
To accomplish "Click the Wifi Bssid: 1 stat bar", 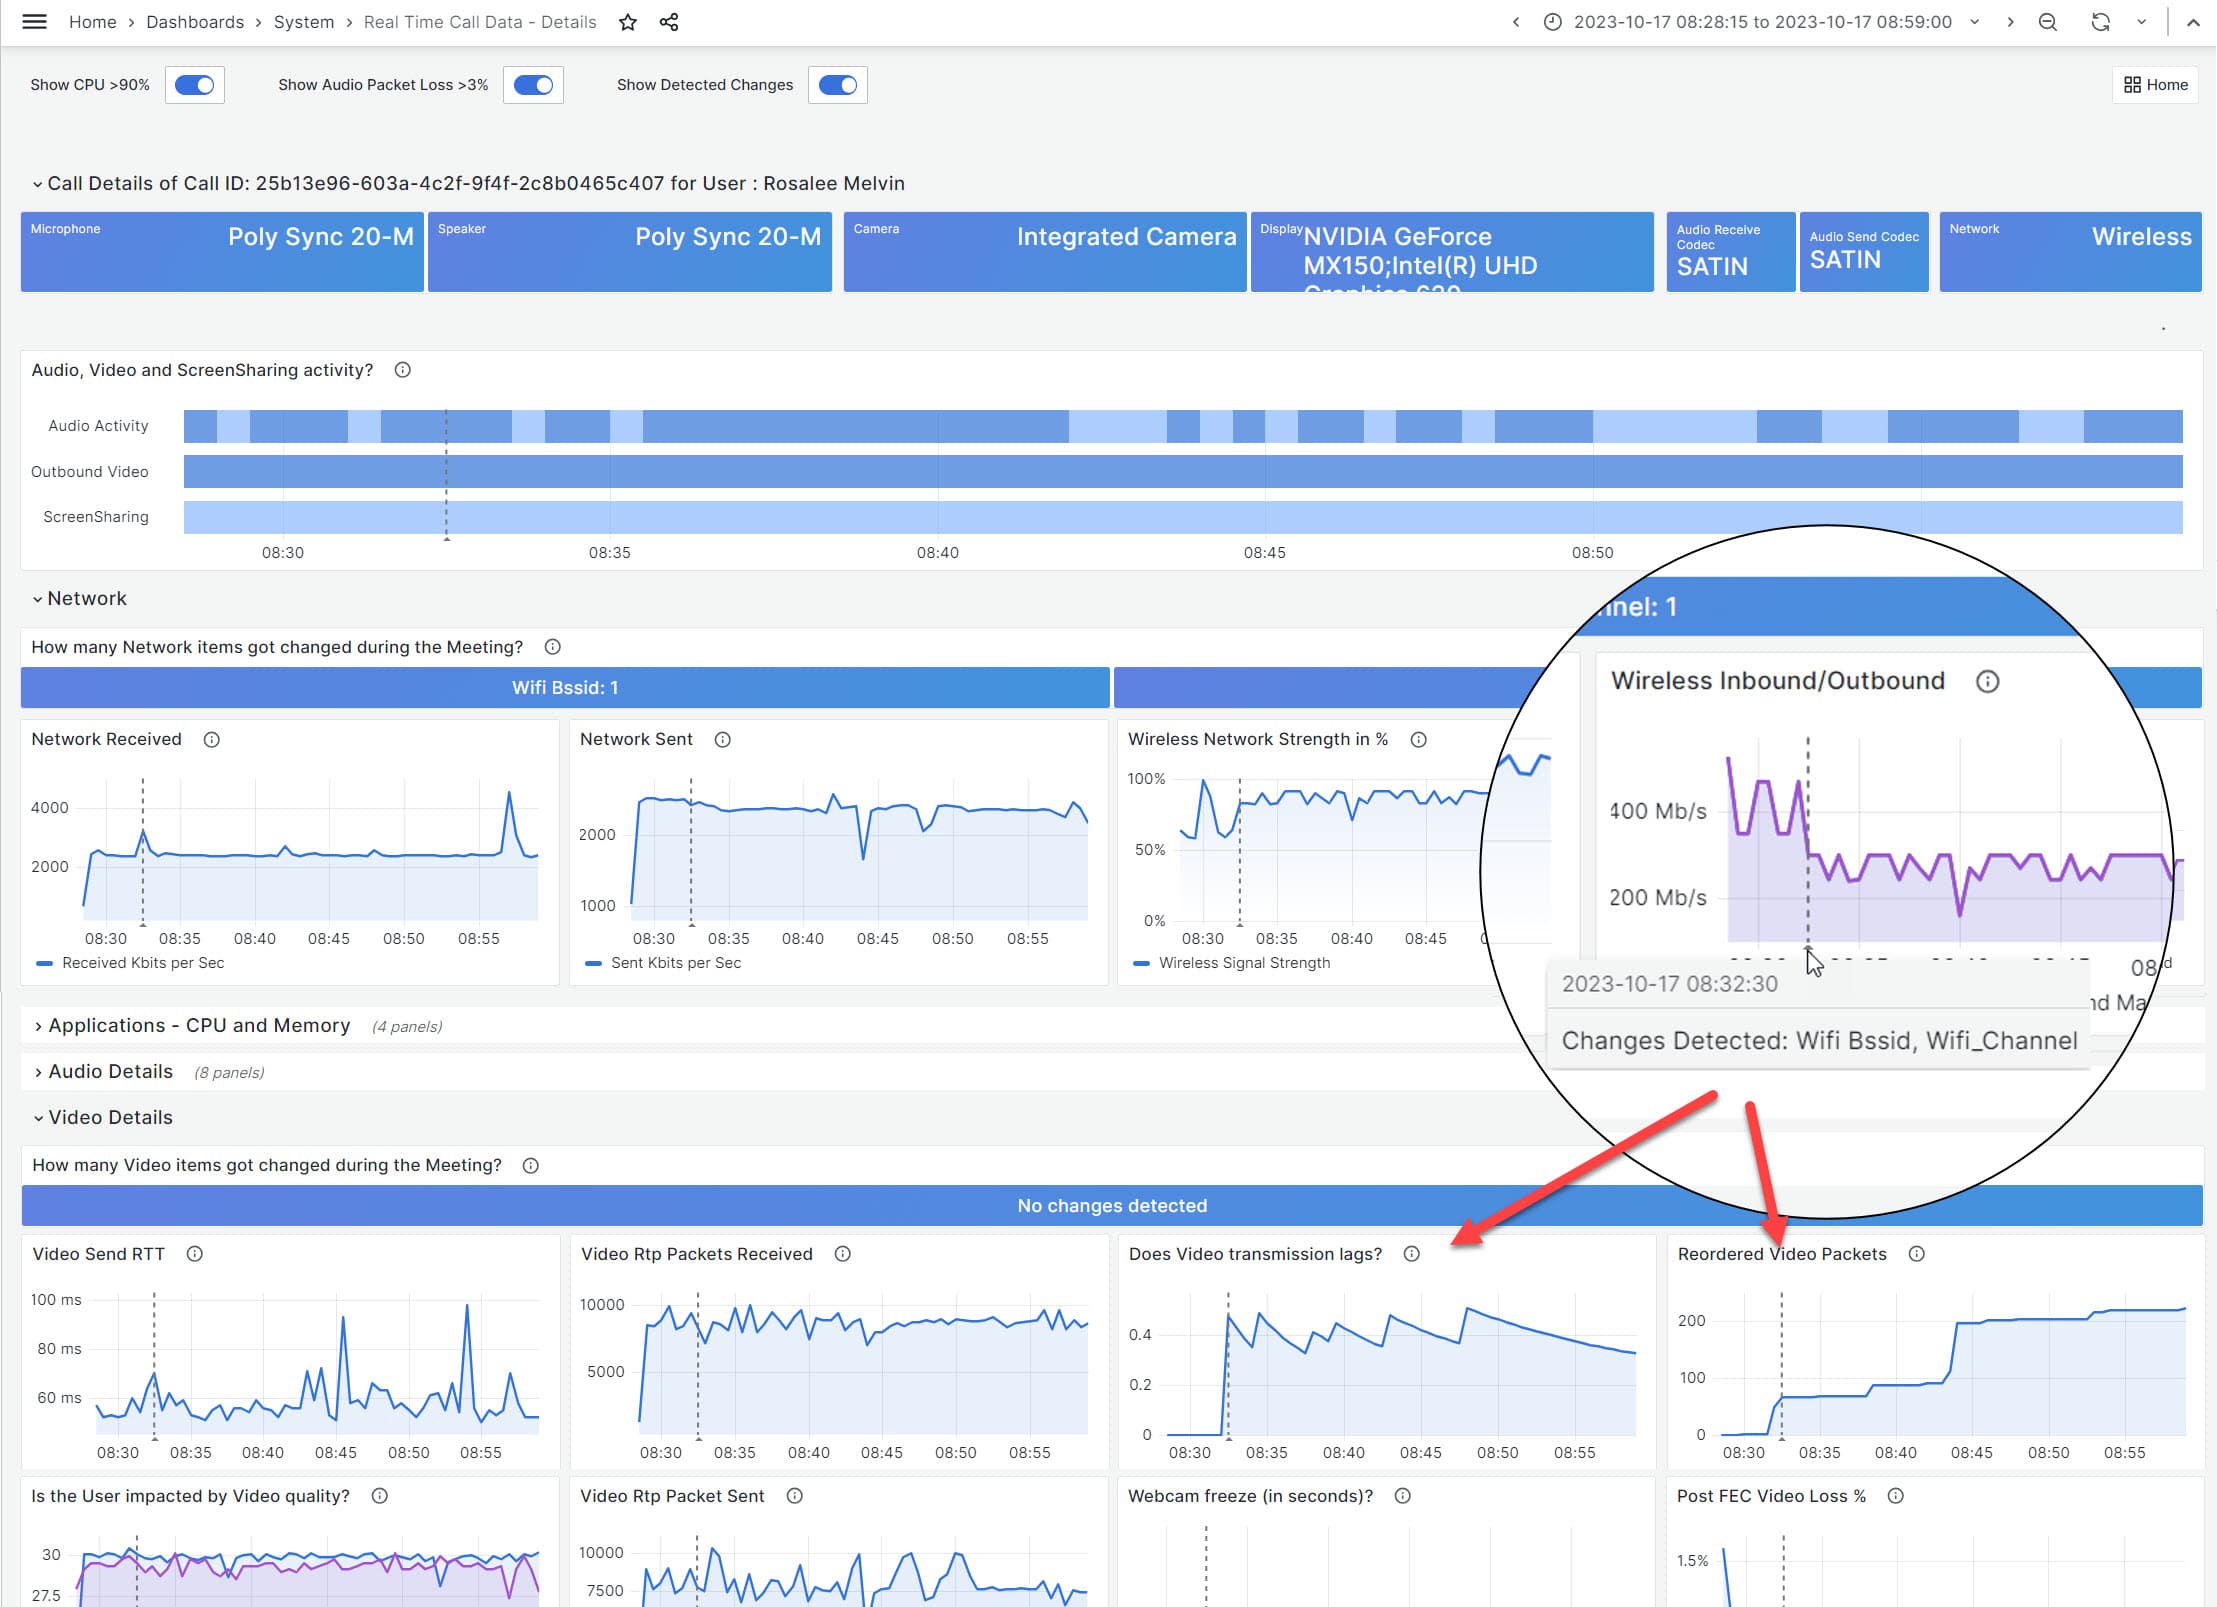I will (565, 688).
